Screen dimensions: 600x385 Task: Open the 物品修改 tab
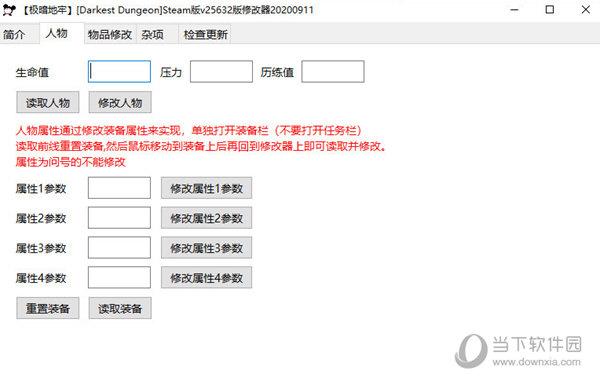pos(110,34)
